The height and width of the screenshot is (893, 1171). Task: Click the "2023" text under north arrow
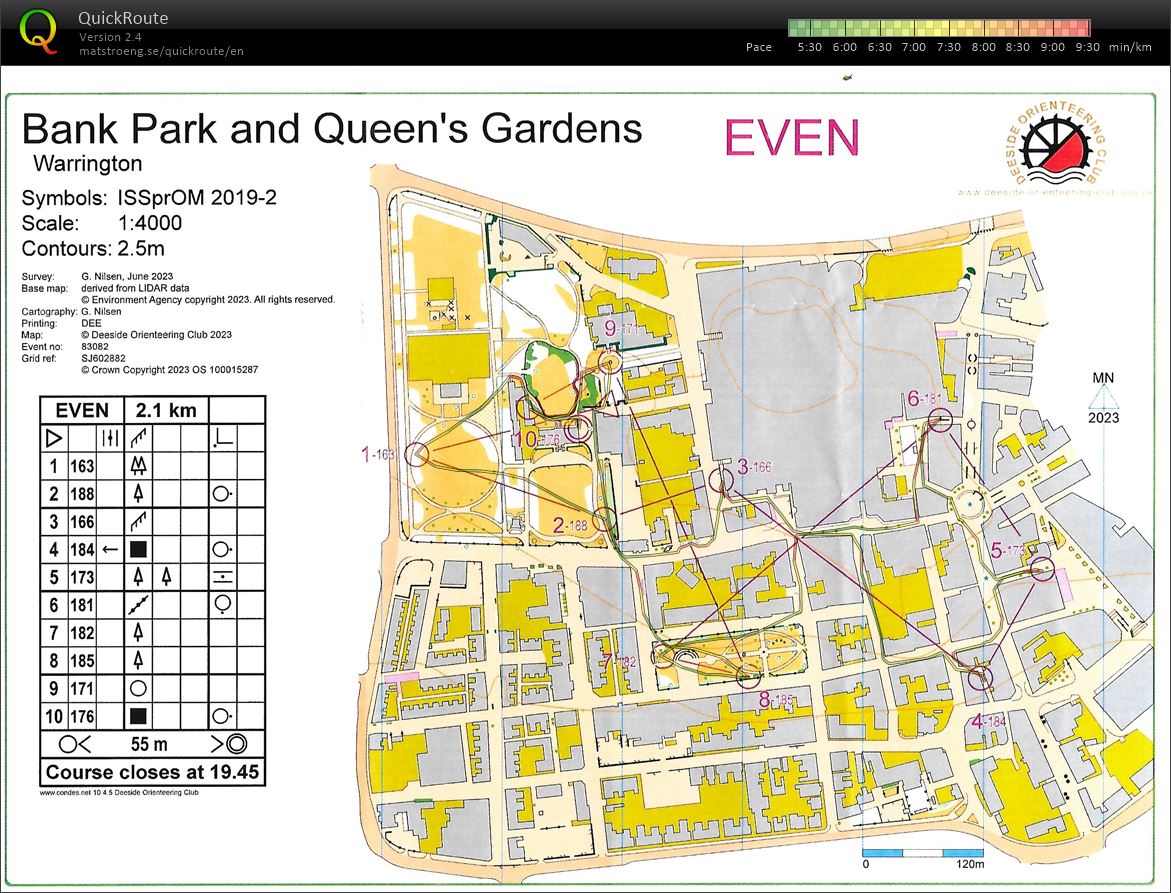(x=1104, y=417)
